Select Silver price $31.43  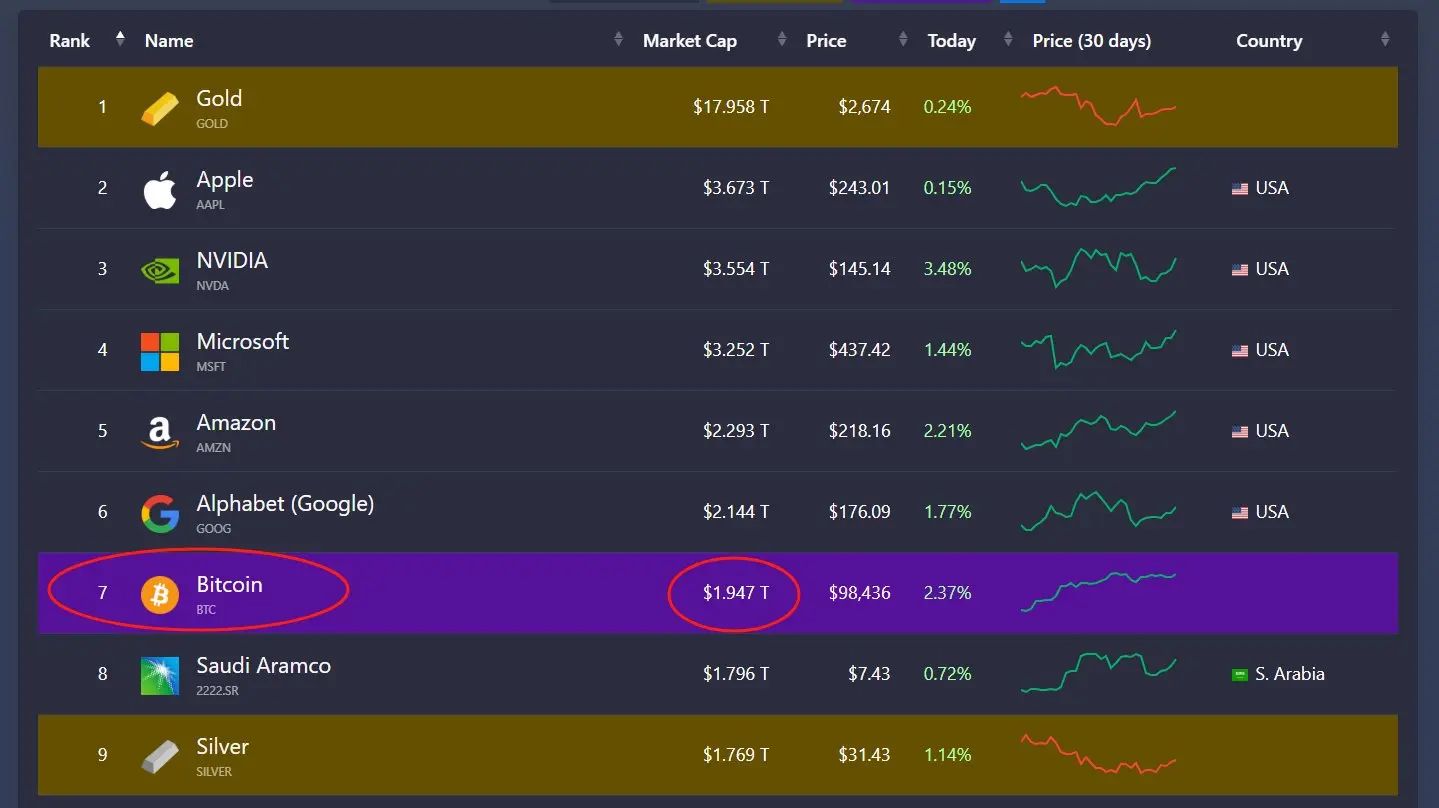coord(864,755)
